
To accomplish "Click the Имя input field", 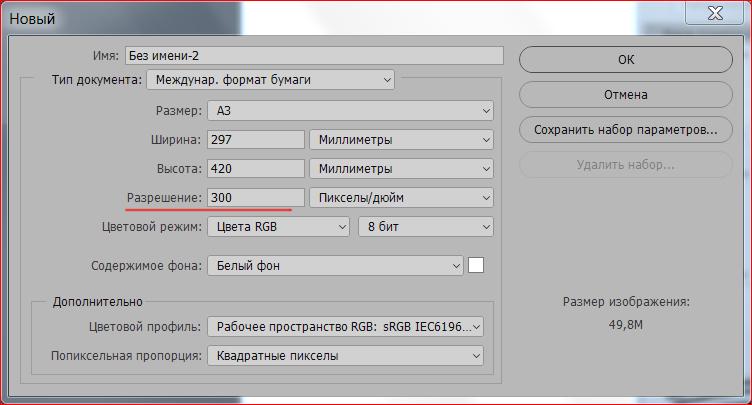I will pyautogui.click(x=314, y=56).
